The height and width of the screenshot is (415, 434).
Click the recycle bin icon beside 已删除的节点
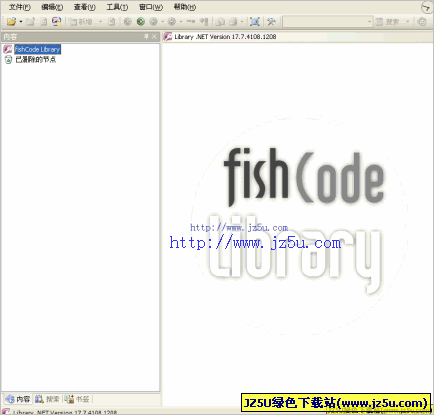[x=8, y=60]
